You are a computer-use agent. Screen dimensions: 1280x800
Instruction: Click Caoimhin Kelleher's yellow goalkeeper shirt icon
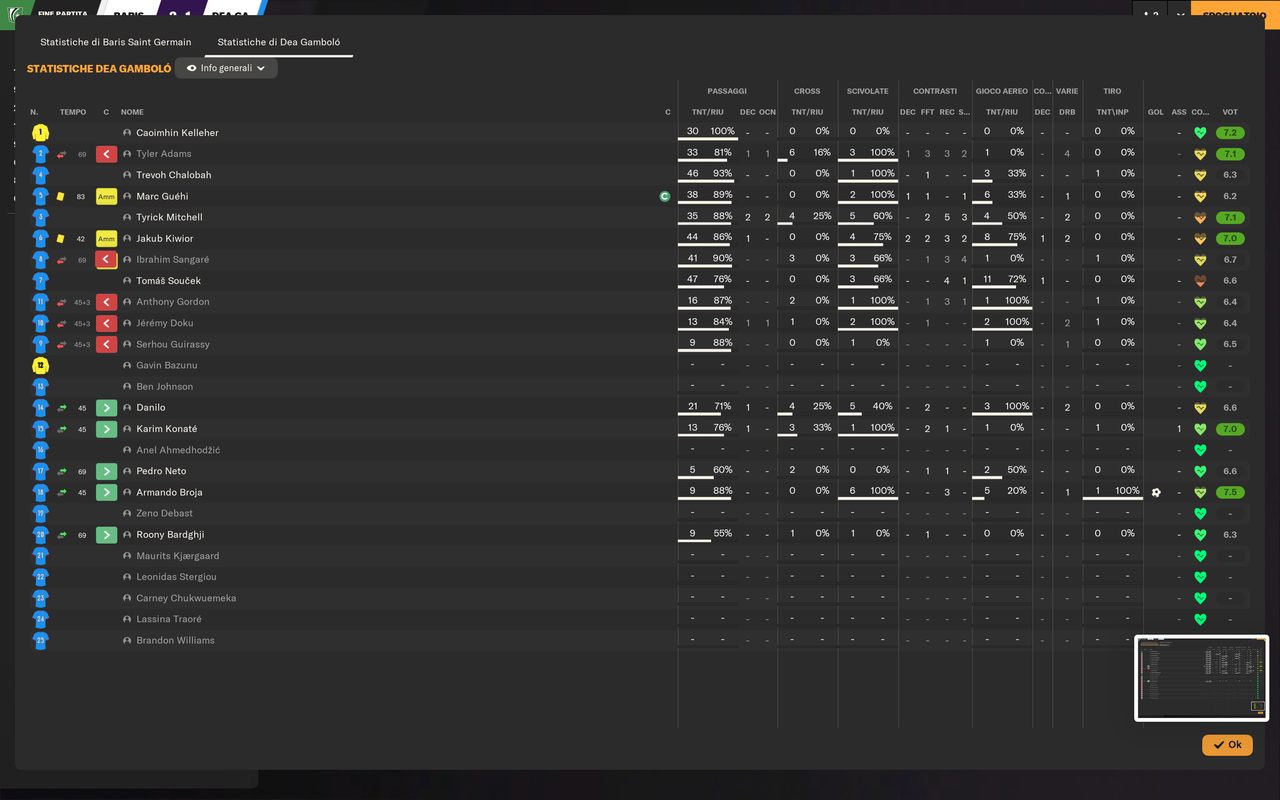pos(40,133)
